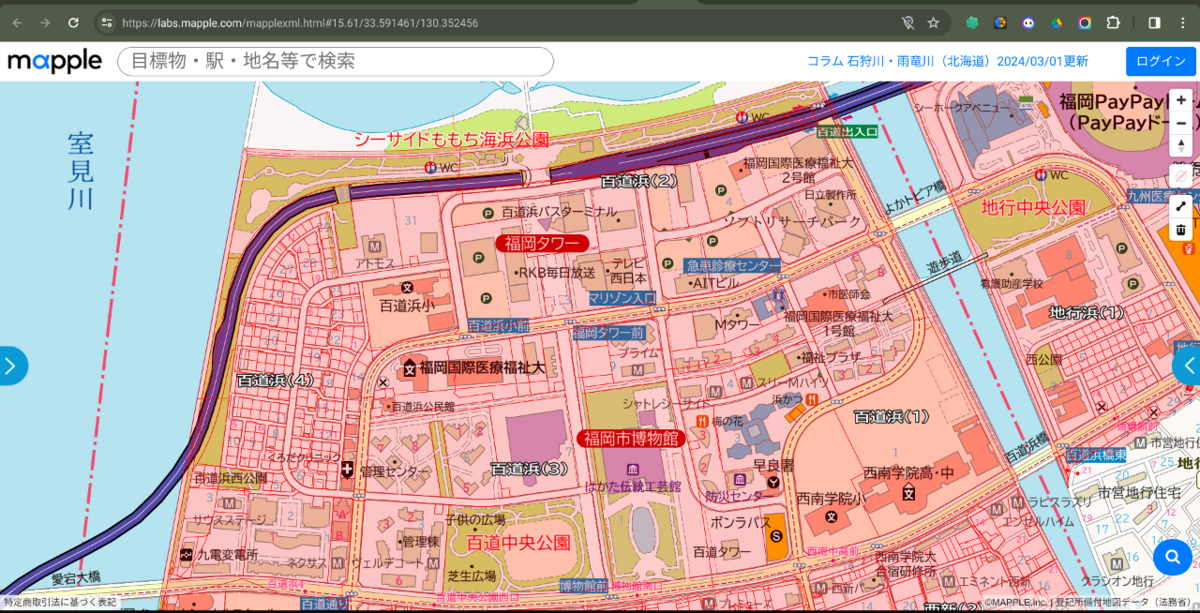Screen dimensions: 1200x613
Task: Click the ボンラパス store label
Action: [739, 522]
